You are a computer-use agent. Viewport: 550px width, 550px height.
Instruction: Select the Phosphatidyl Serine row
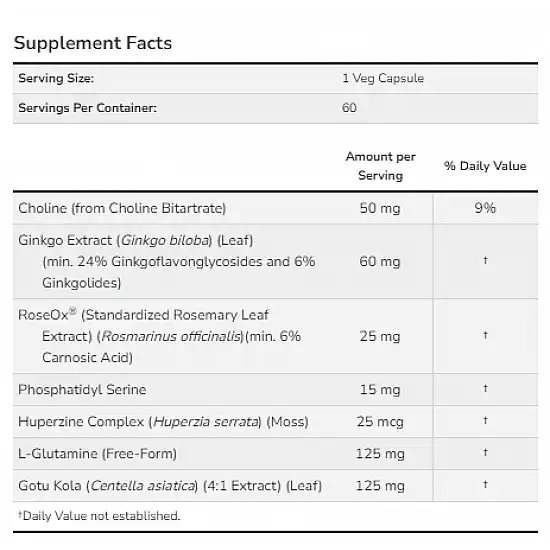275,390
